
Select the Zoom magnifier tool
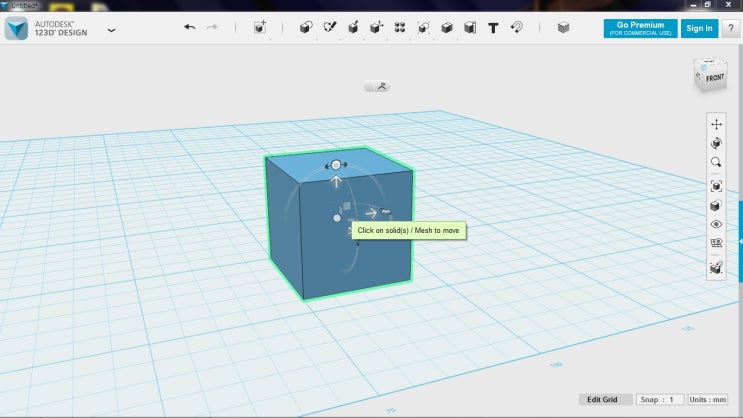[x=716, y=162]
